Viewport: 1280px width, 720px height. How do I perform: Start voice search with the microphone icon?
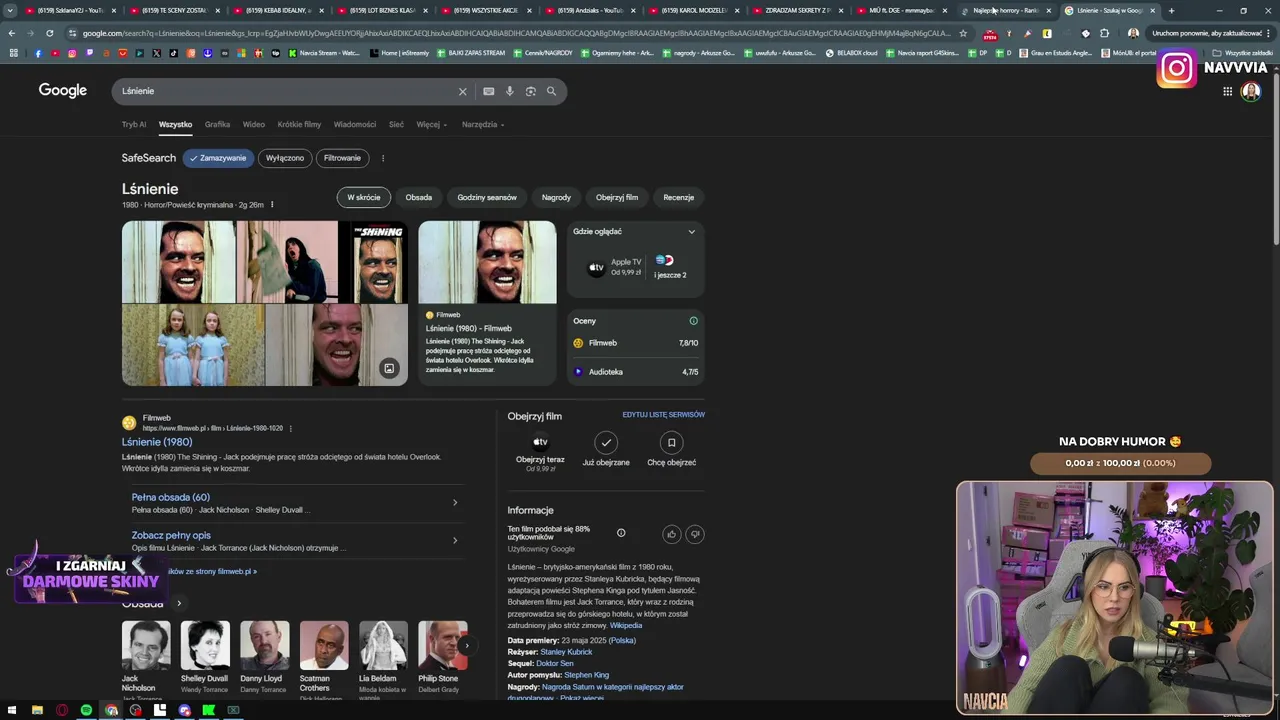point(509,91)
